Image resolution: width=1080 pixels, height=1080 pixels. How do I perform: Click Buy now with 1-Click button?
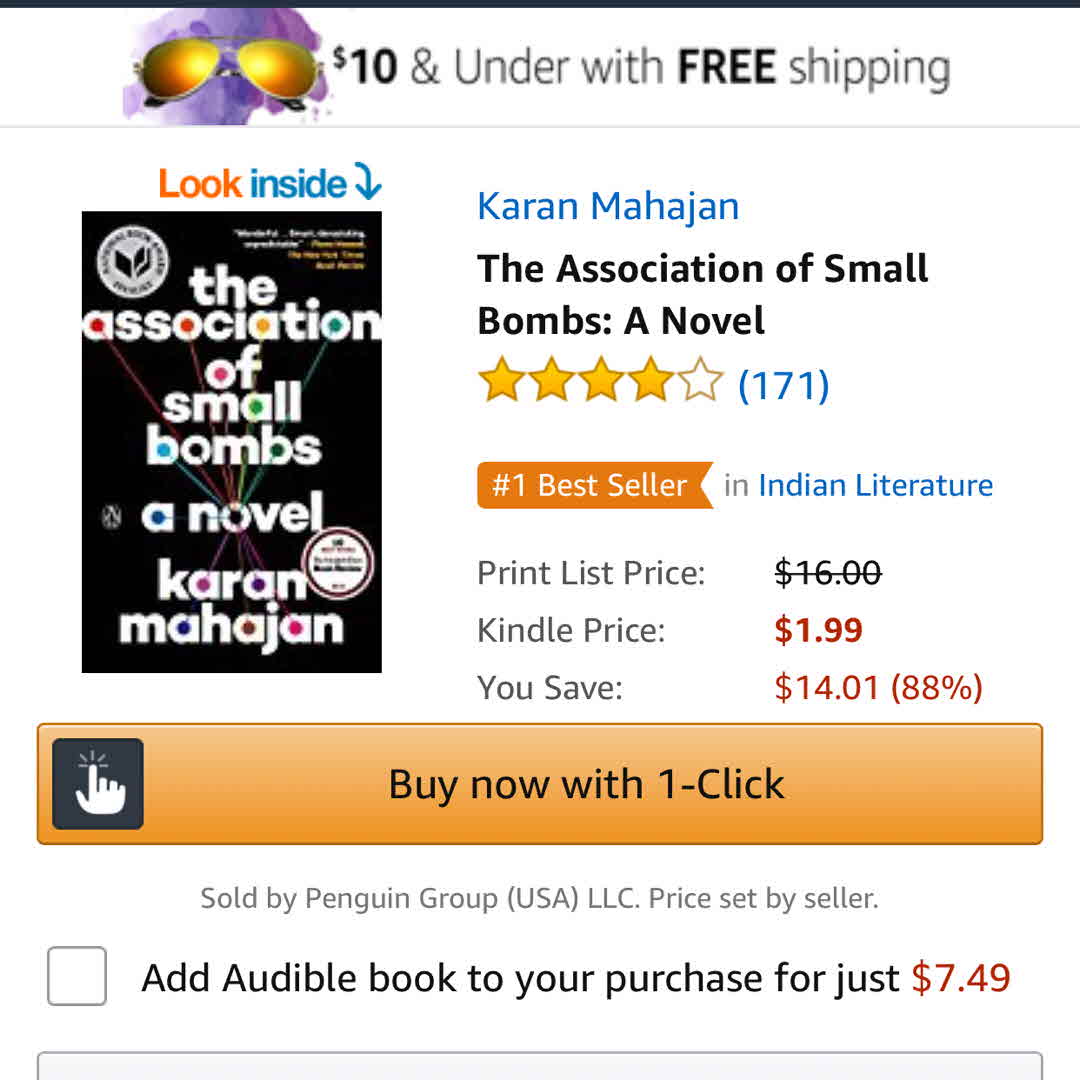[x=540, y=784]
